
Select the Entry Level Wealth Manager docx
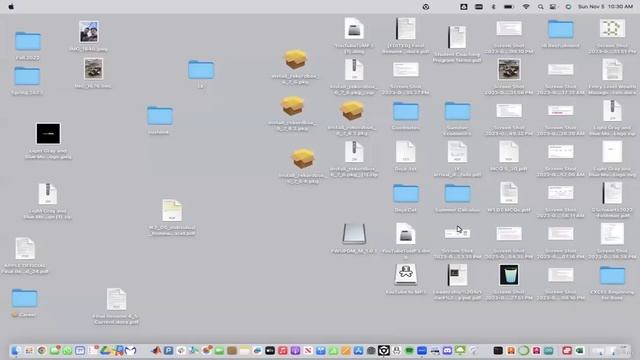pos(612,70)
